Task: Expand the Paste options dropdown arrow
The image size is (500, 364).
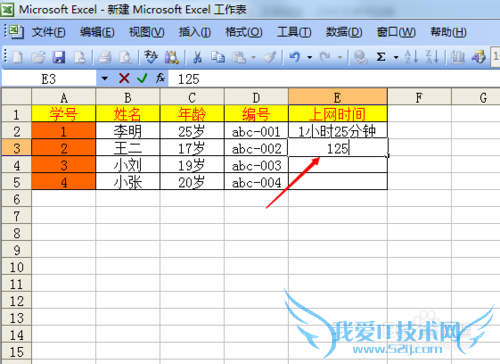Action: 253,58
